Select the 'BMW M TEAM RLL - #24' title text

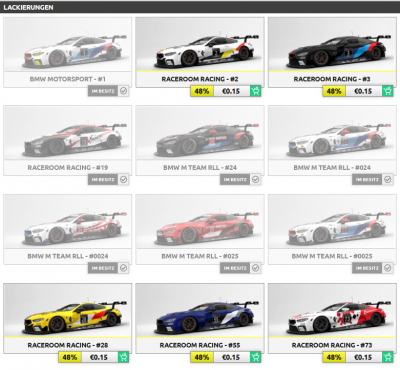(x=200, y=168)
